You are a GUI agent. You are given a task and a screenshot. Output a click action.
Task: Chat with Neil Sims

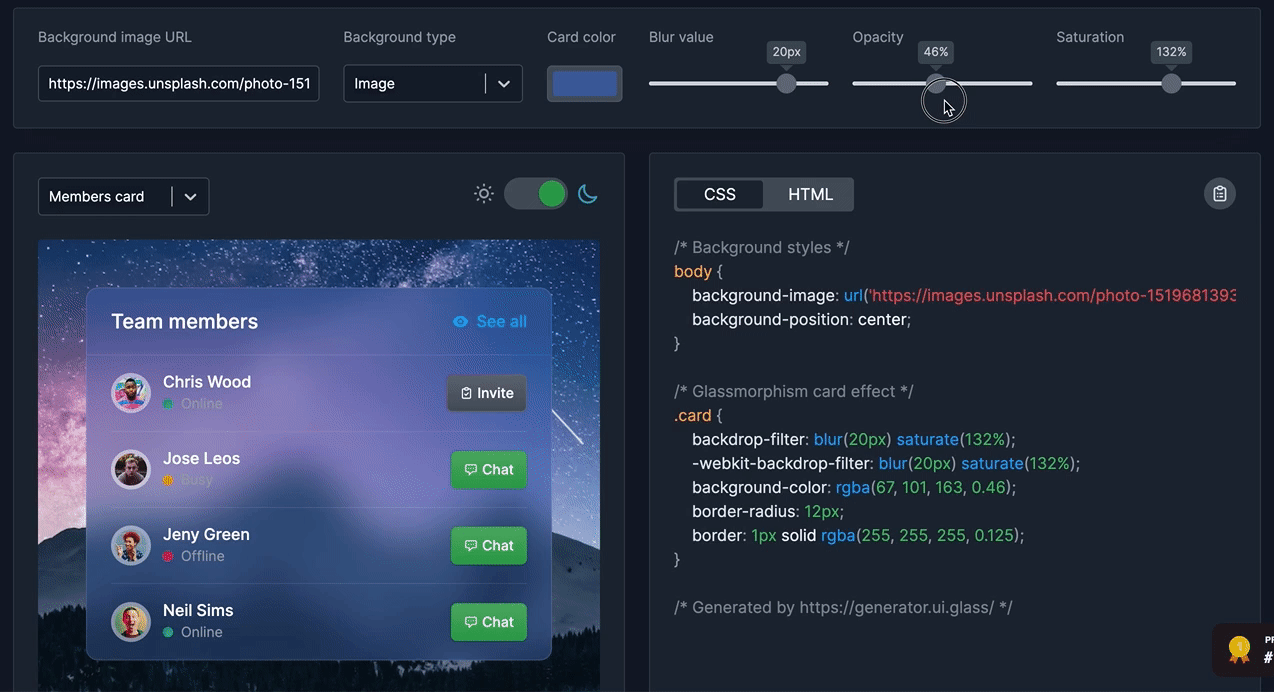(x=489, y=621)
